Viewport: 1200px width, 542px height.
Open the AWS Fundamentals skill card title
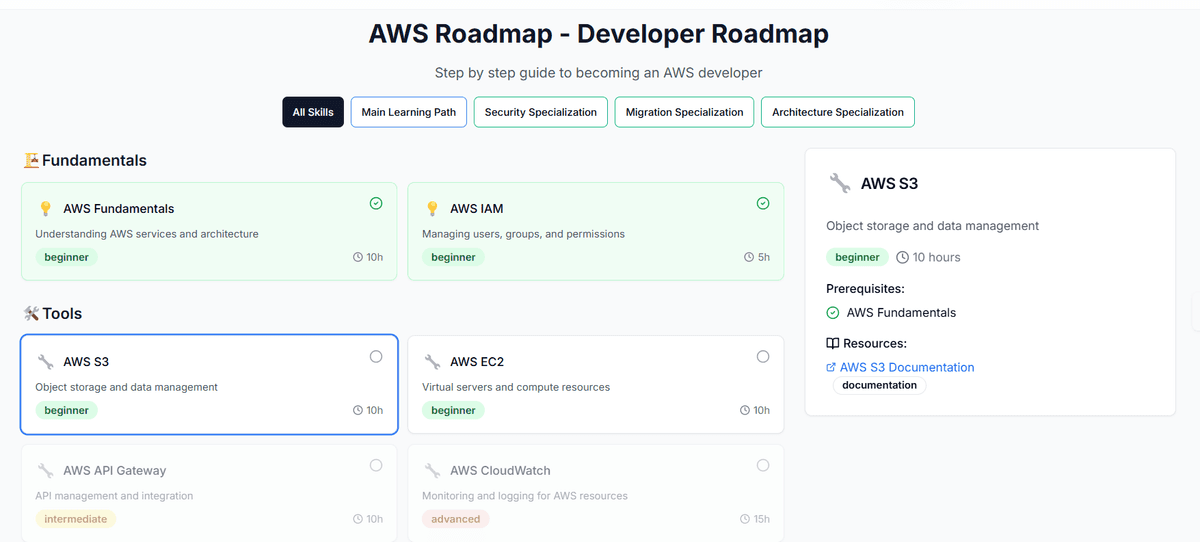(119, 209)
